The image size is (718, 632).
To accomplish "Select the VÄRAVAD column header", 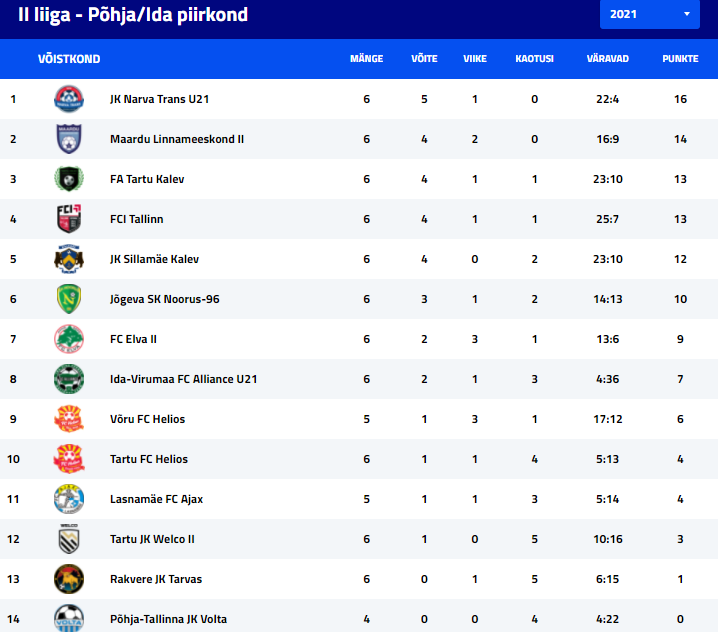I will (608, 59).
